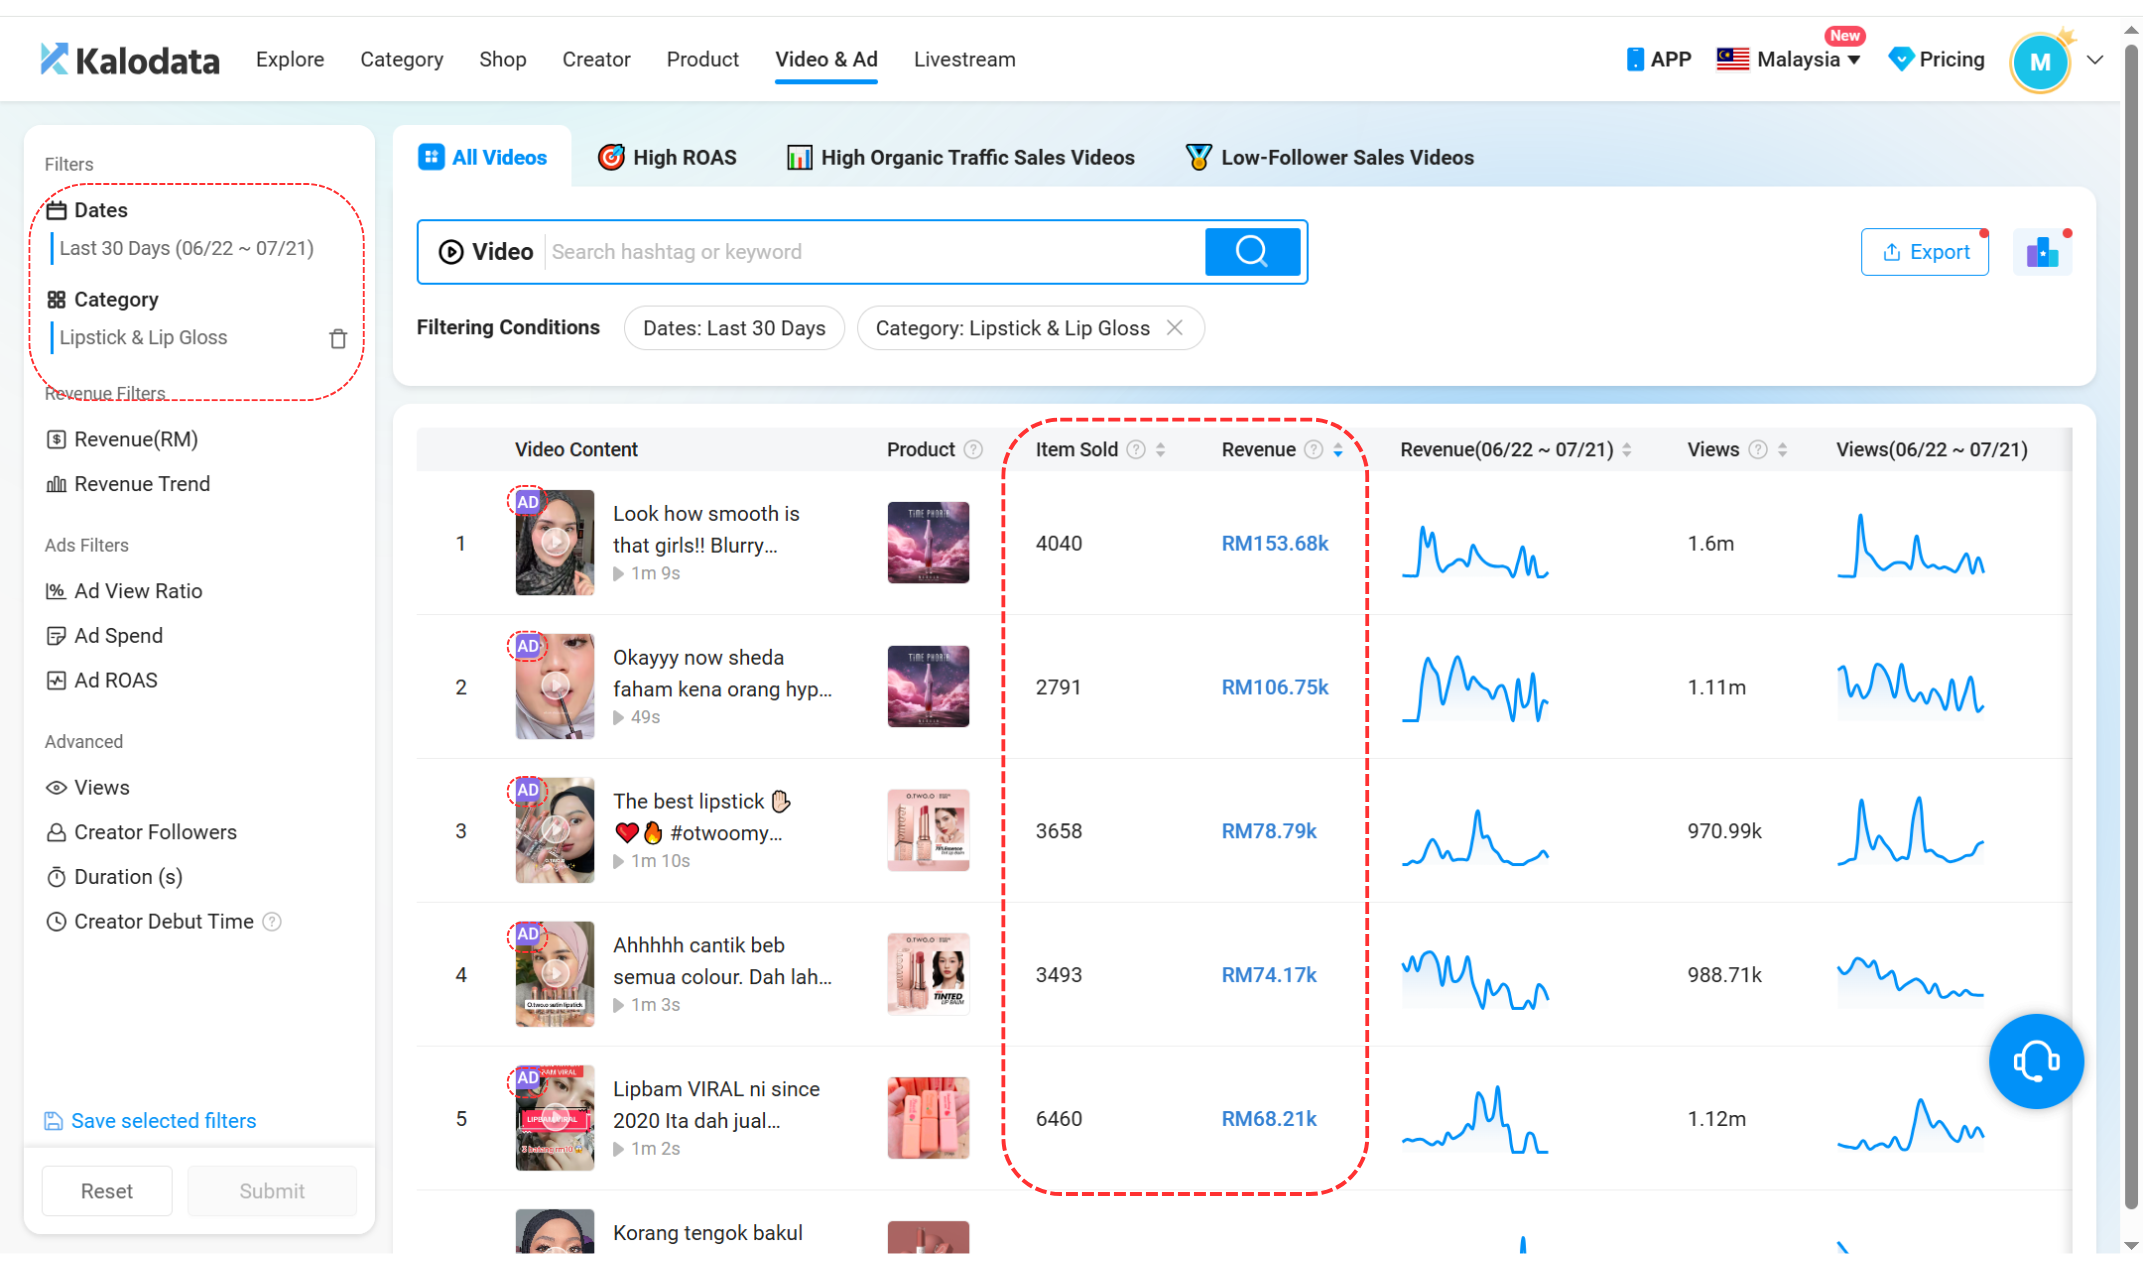Screen dimensions: 2143x1261
Task: Click the Malaysia flag icon
Action: tap(1732, 59)
